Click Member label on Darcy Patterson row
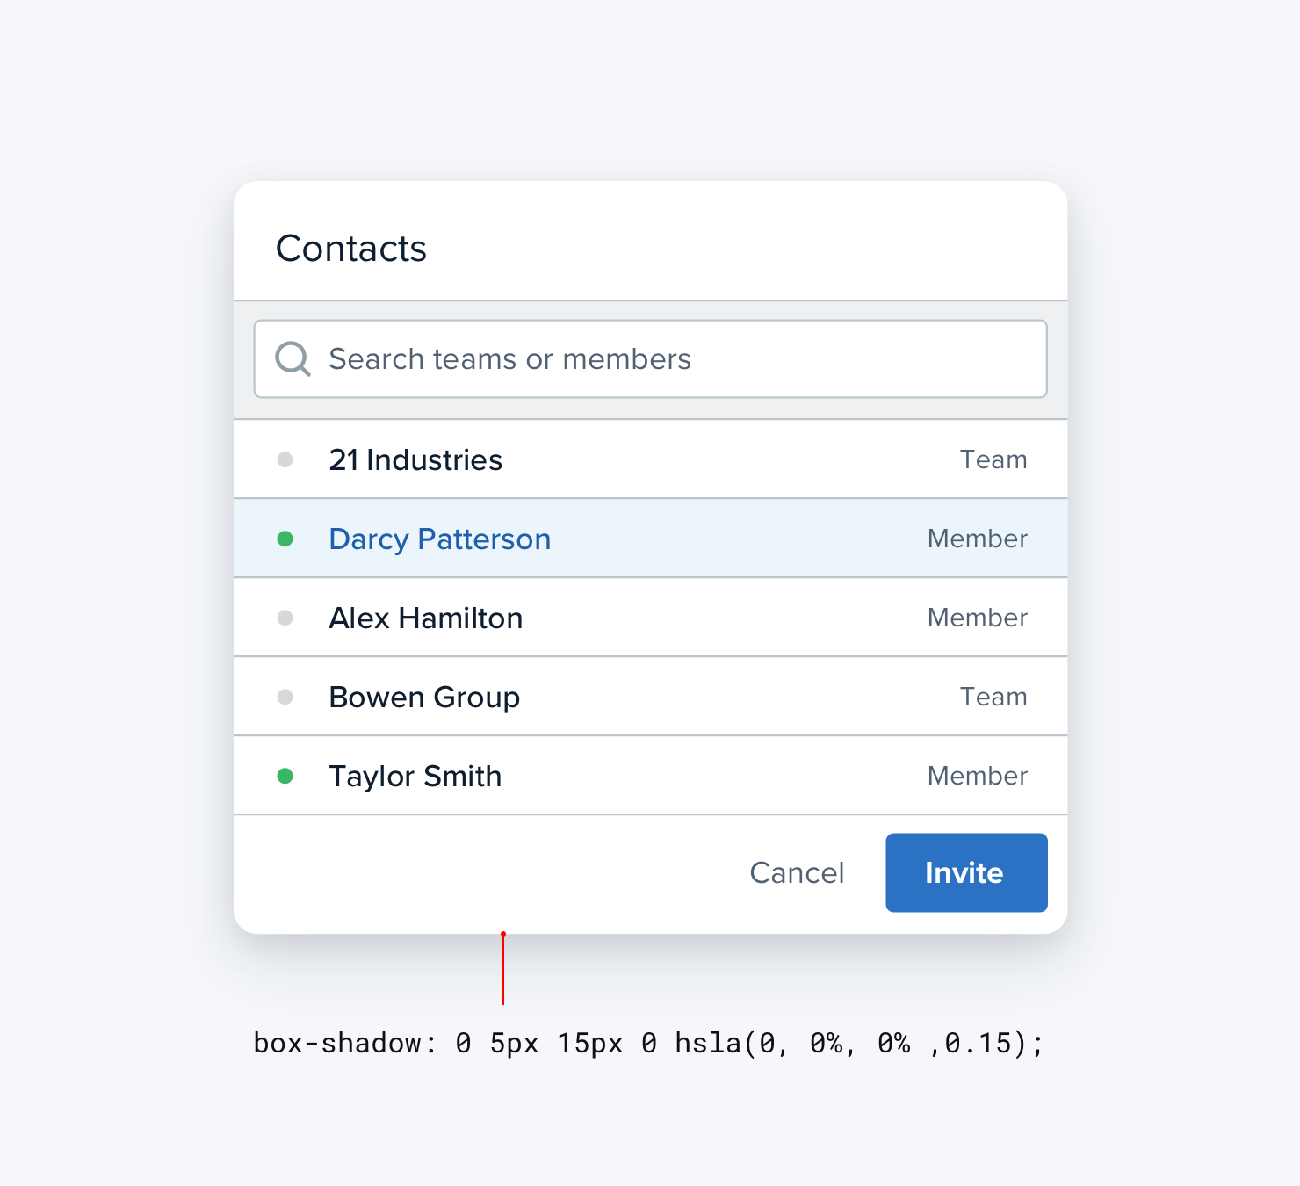Image resolution: width=1300 pixels, height=1186 pixels. pos(977,539)
